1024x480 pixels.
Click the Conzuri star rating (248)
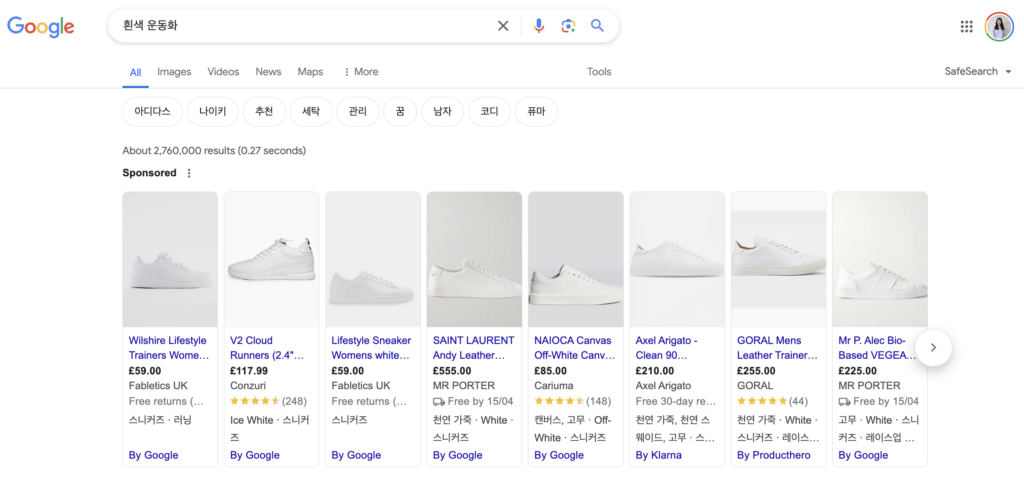click(268, 401)
